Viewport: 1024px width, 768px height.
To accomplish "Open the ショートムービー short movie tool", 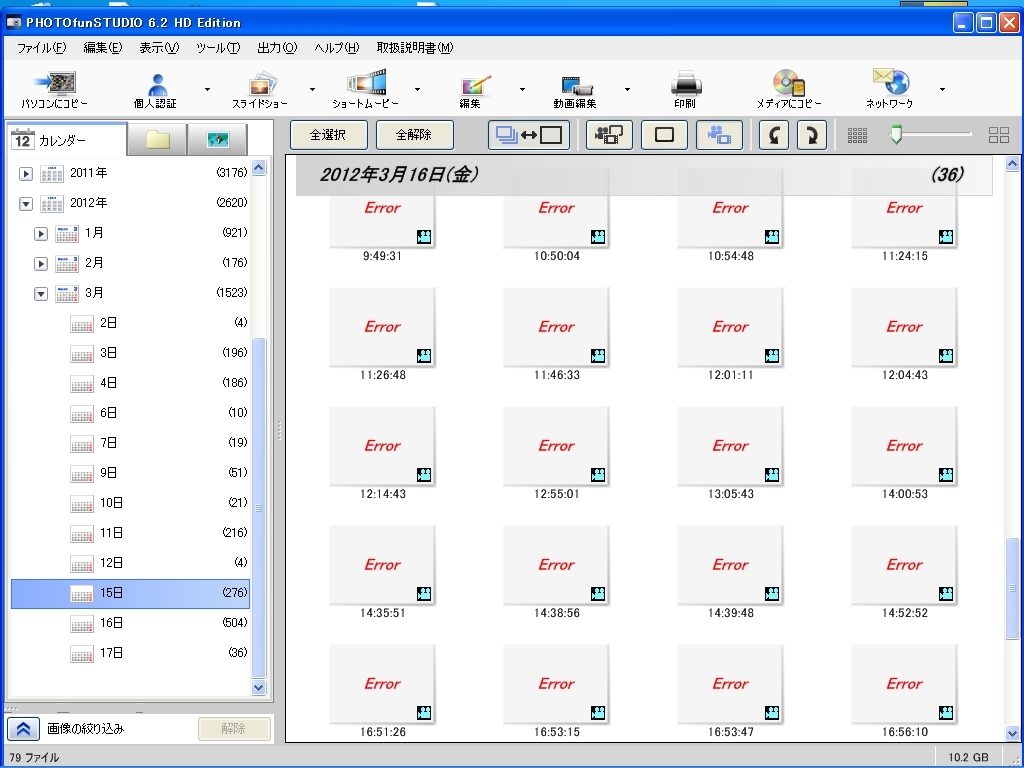I will pos(365,88).
